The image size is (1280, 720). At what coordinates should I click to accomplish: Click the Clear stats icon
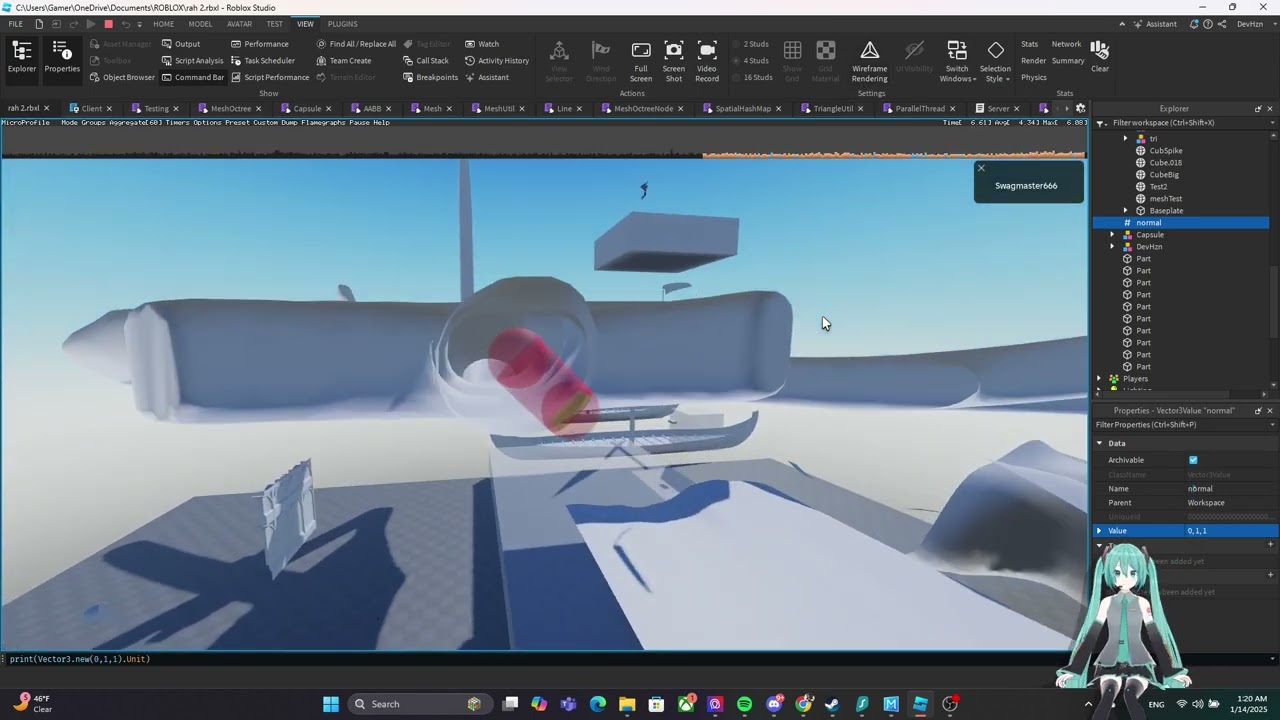point(1099,56)
